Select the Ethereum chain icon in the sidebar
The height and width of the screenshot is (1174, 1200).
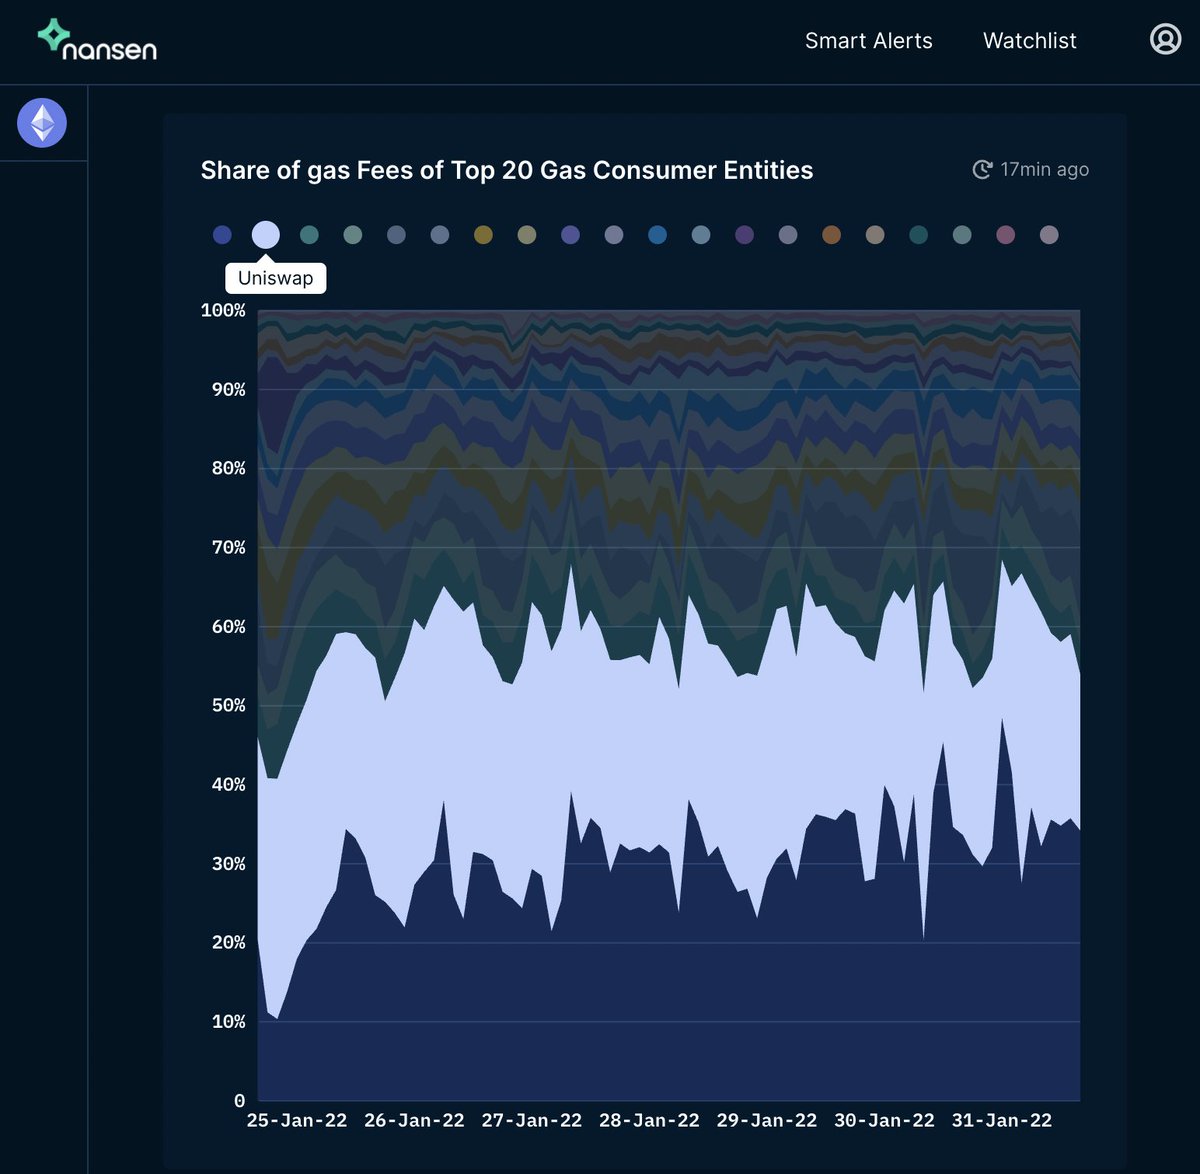point(41,122)
